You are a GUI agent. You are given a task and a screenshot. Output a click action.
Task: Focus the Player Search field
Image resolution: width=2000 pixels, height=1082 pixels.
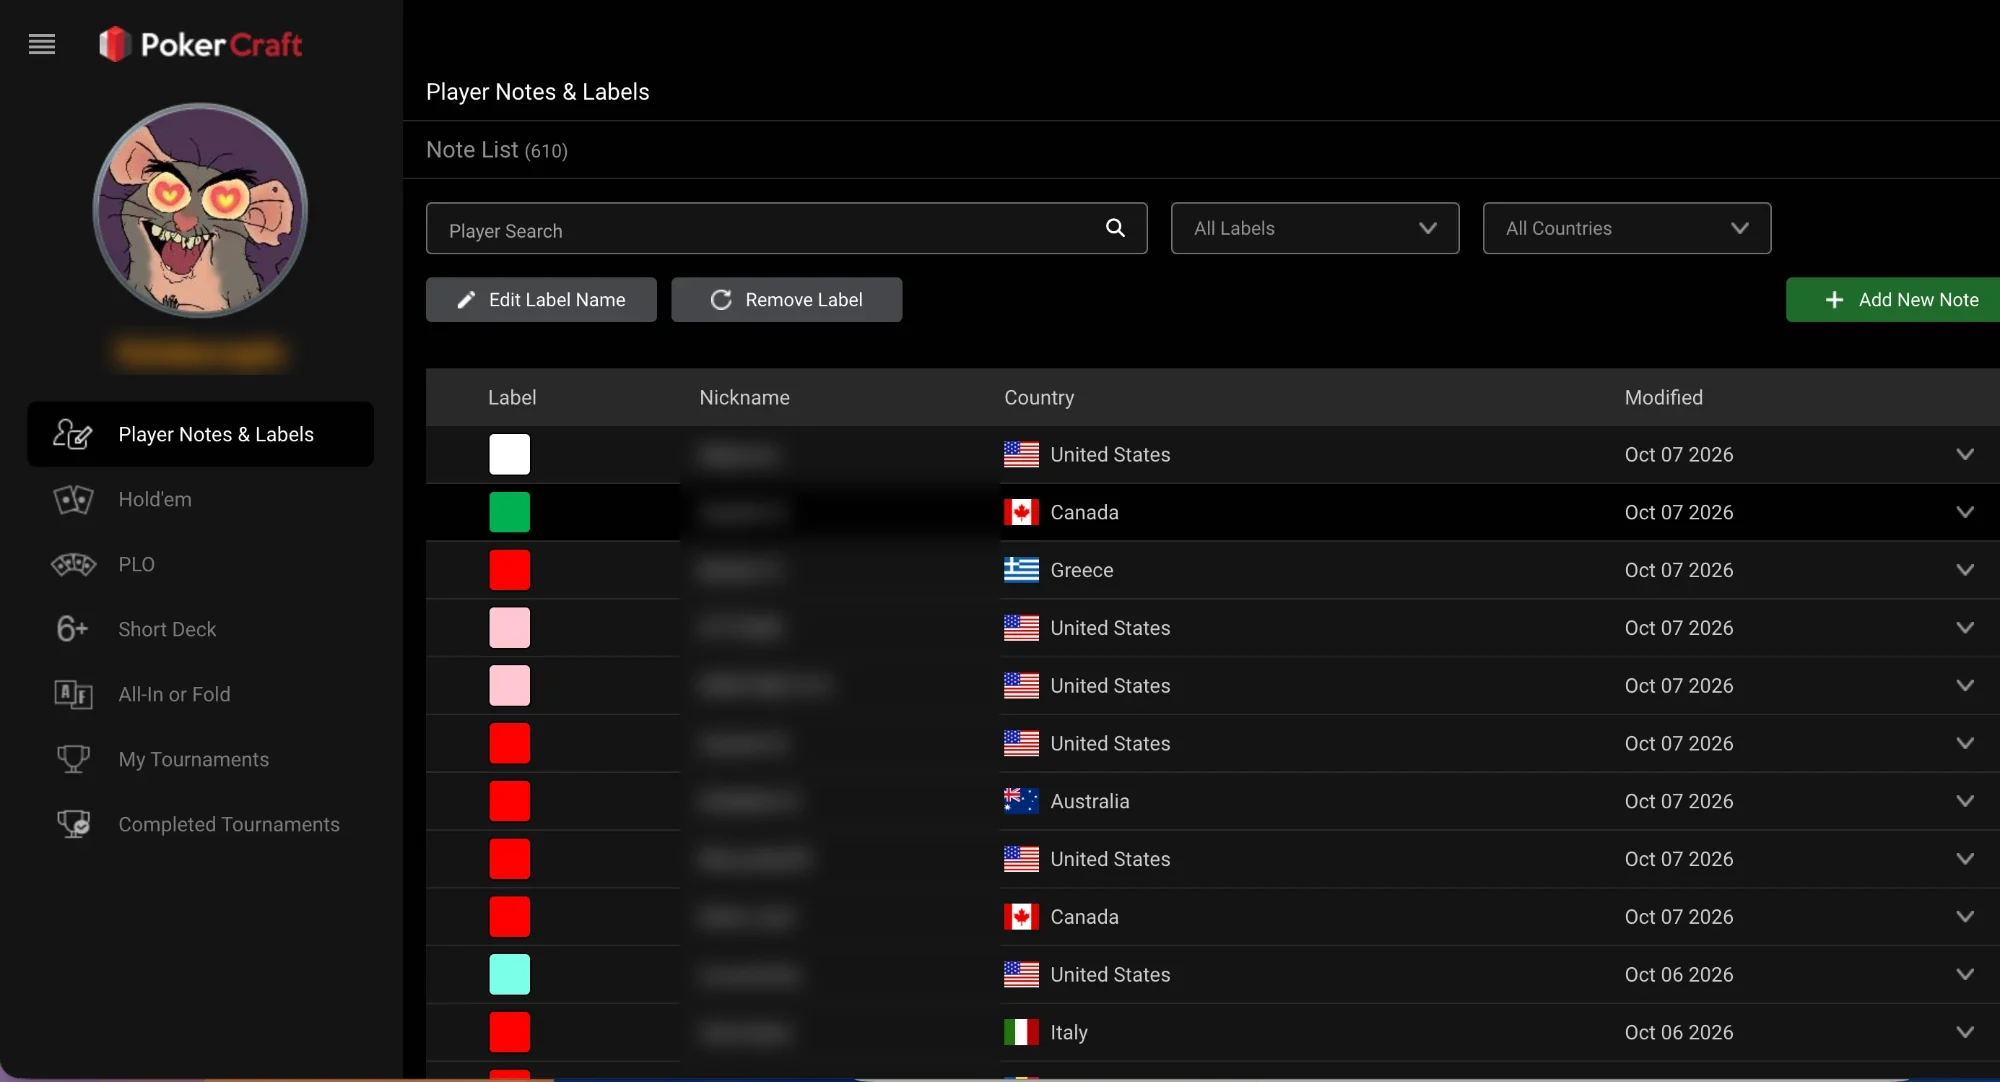(x=786, y=229)
